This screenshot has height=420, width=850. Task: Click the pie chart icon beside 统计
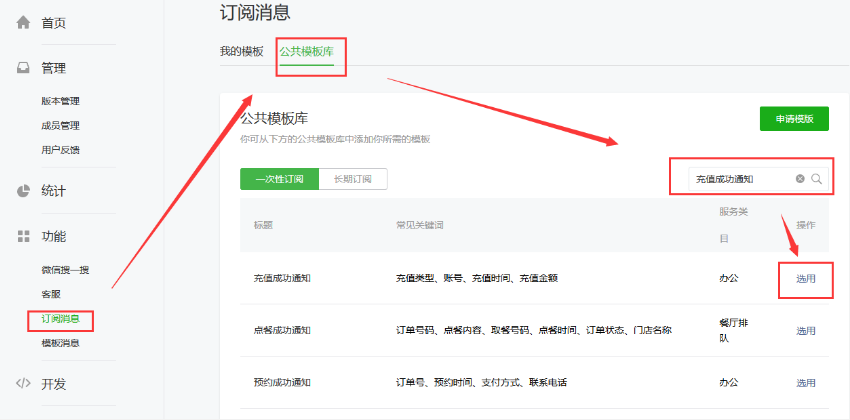[x=23, y=191]
